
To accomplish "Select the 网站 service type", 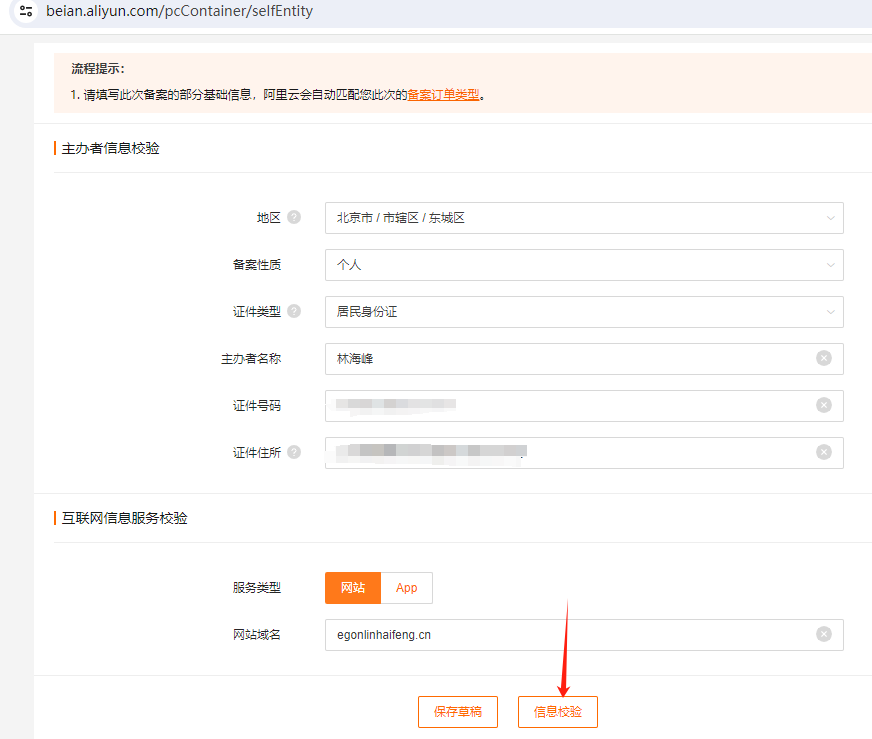I will (352, 588).
